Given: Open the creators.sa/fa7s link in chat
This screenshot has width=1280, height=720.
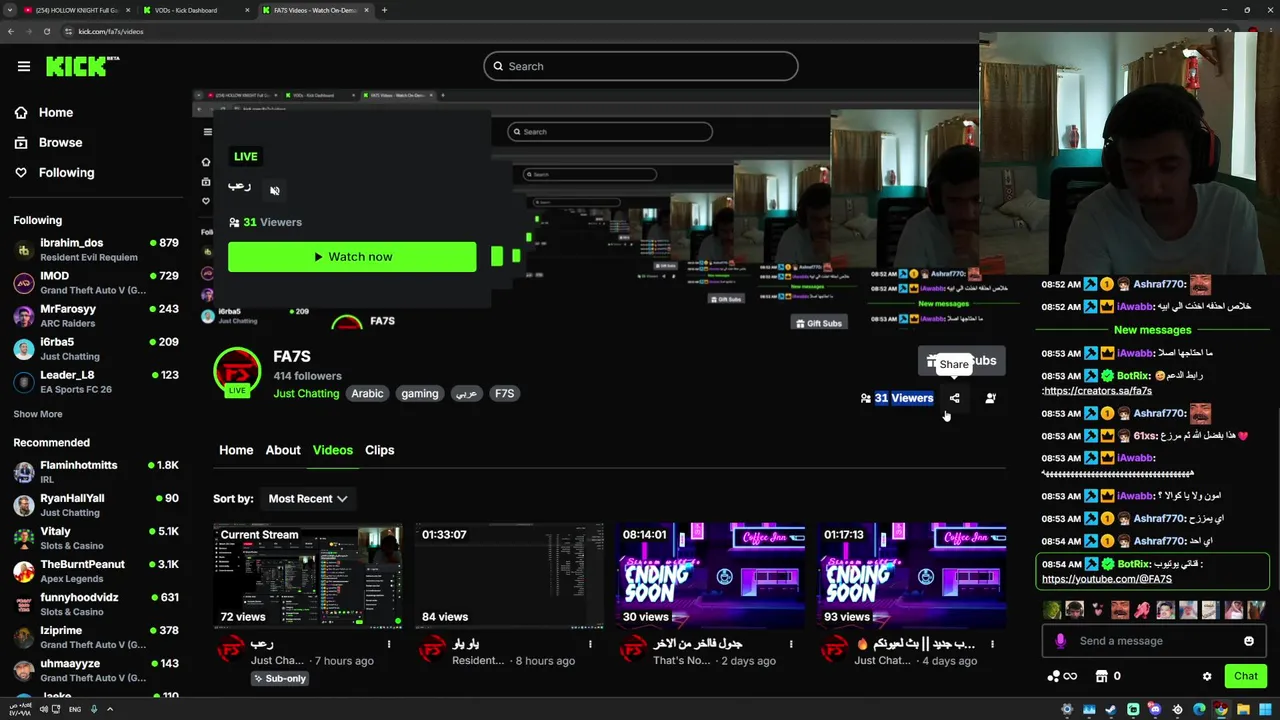Looking at the screenshot, I should click(1096, 391).
